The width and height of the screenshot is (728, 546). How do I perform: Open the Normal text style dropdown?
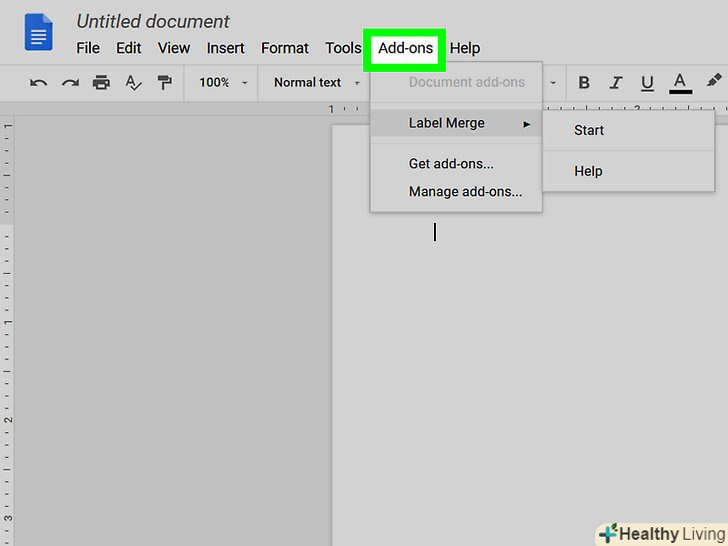pyautogui.click(x=317, y=83)
